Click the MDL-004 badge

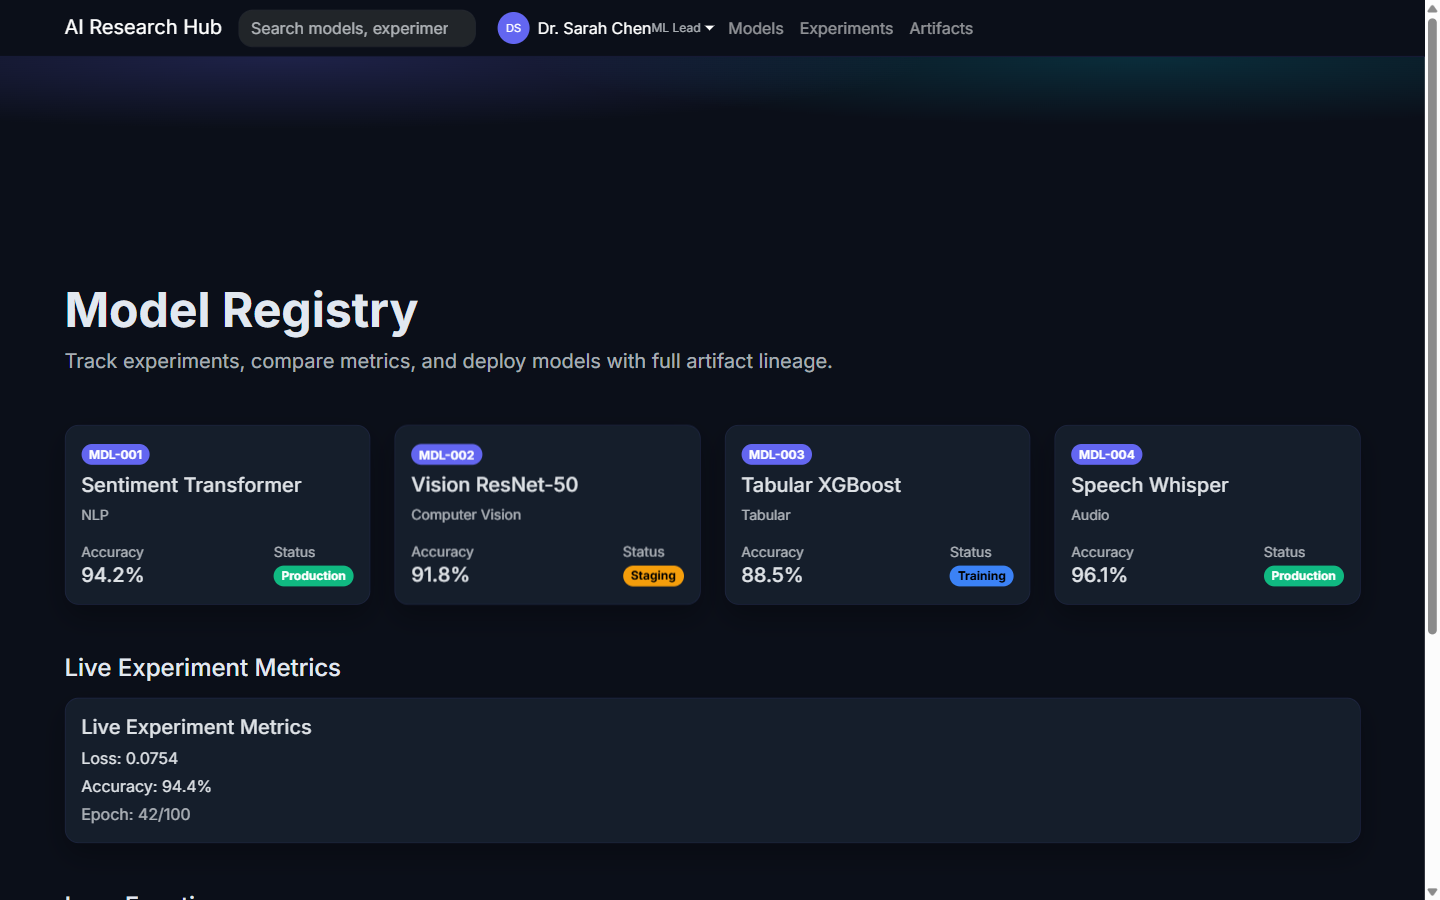click(1107, 455)
